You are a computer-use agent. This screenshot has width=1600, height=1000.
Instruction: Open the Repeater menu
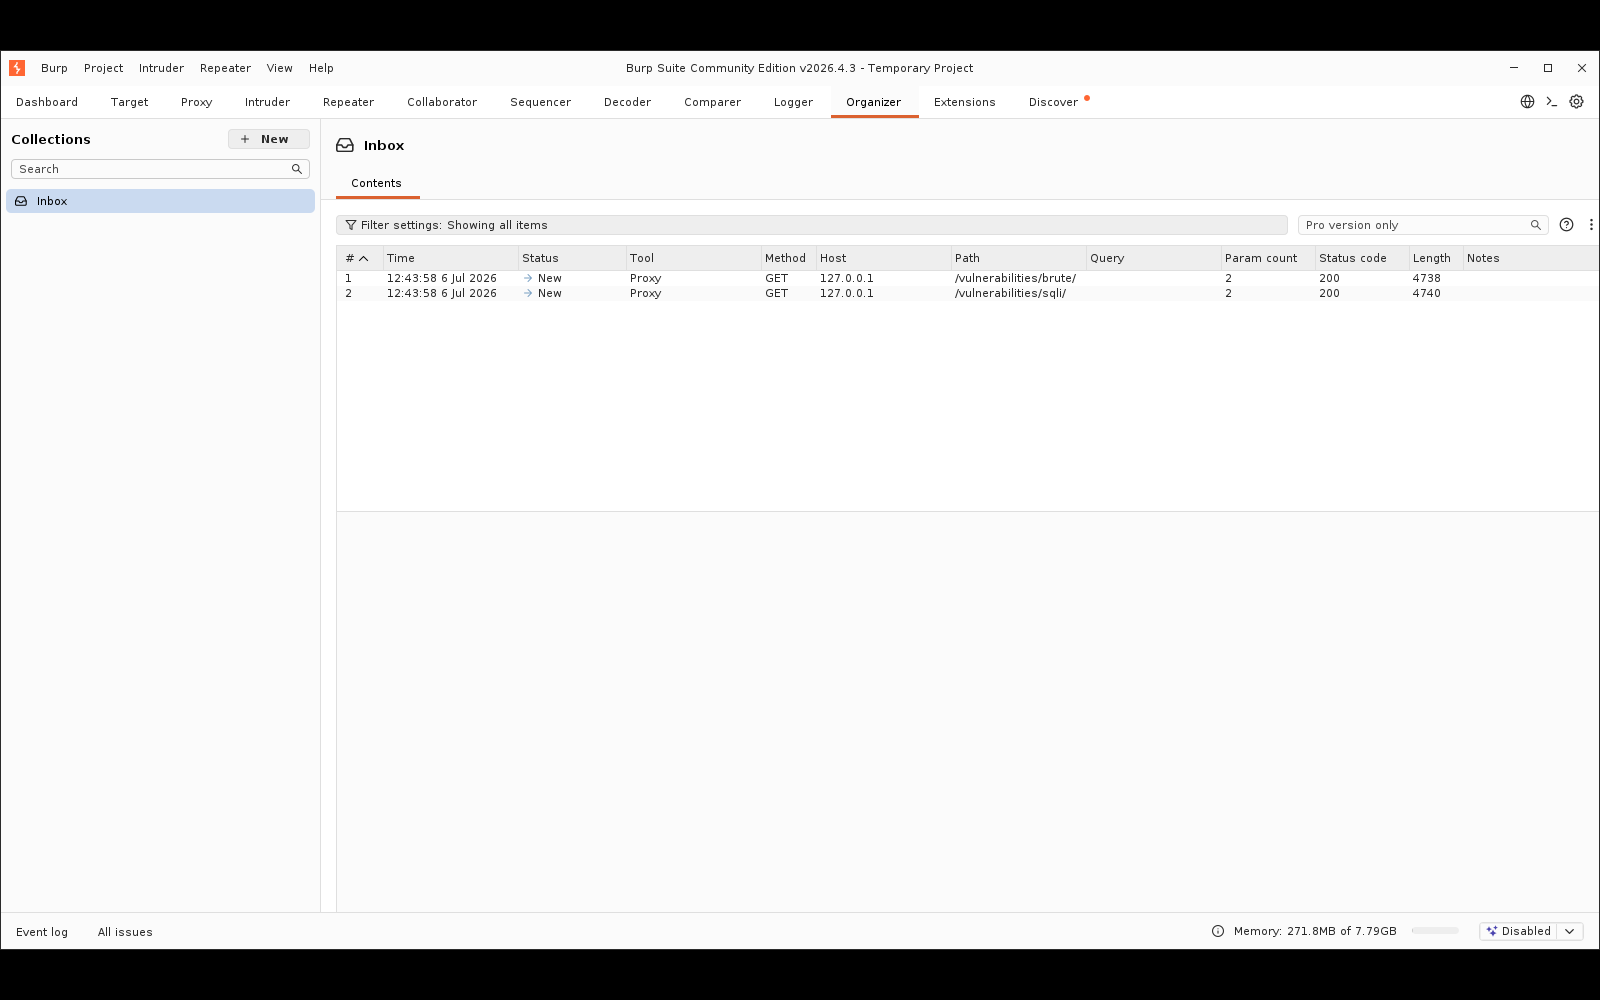click(225, 68)
